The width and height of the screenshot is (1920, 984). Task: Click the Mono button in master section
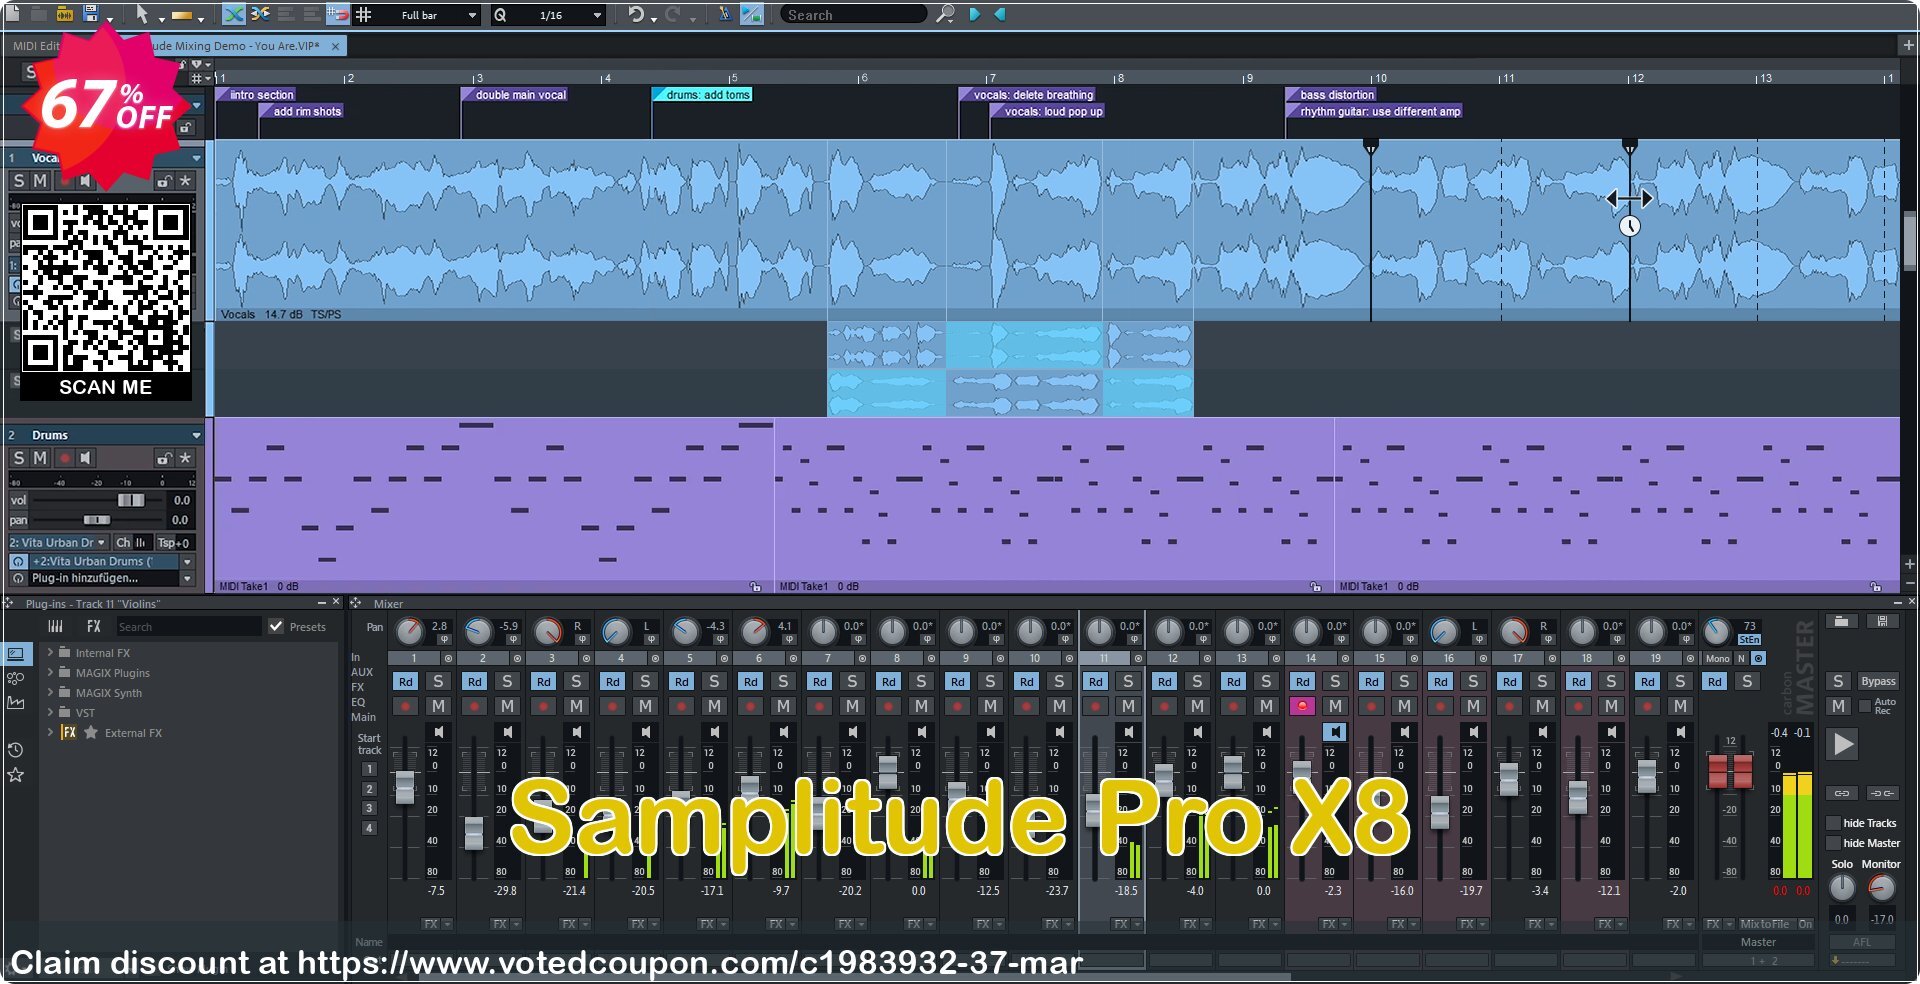pyautogui.click(x=1717, y=658)
